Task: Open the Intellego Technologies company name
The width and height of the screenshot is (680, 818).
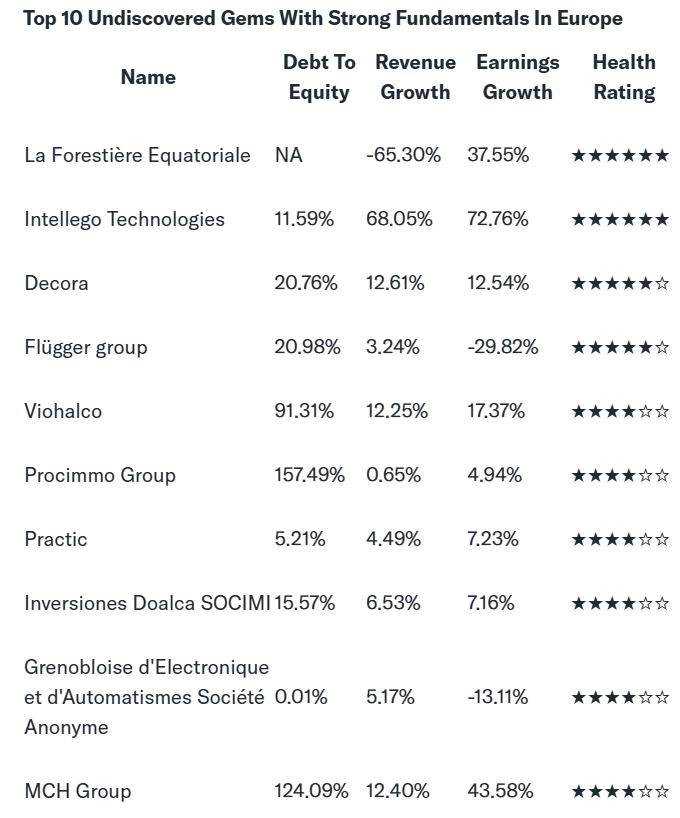Action: (125, 219)
